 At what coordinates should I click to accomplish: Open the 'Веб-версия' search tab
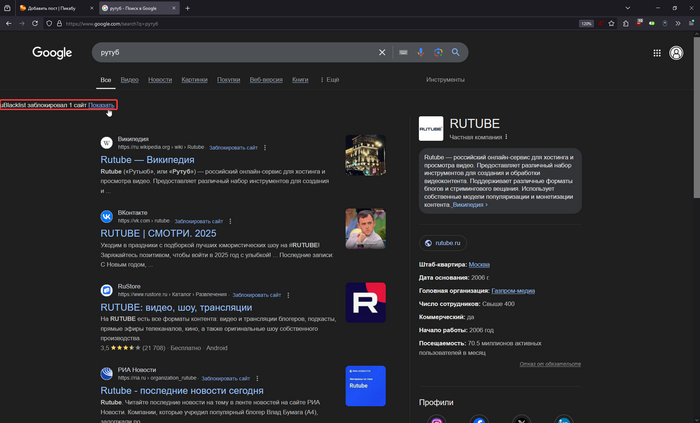point(266,80)
